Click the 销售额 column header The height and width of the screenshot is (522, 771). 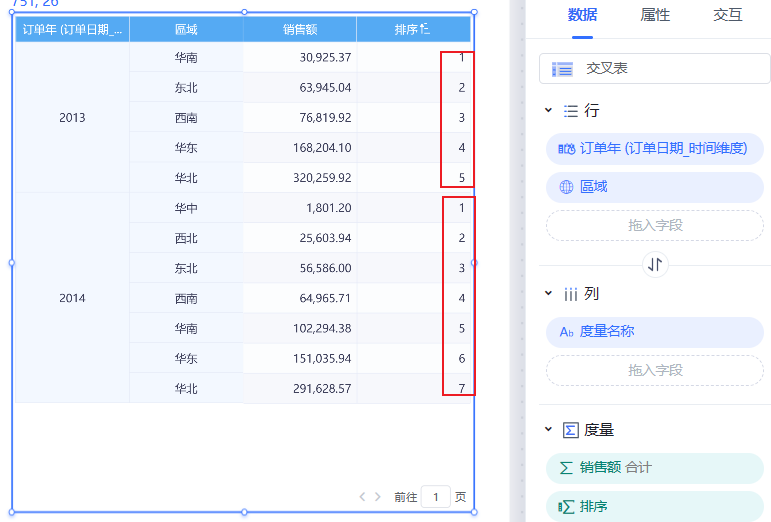click(x=300, y=29)
